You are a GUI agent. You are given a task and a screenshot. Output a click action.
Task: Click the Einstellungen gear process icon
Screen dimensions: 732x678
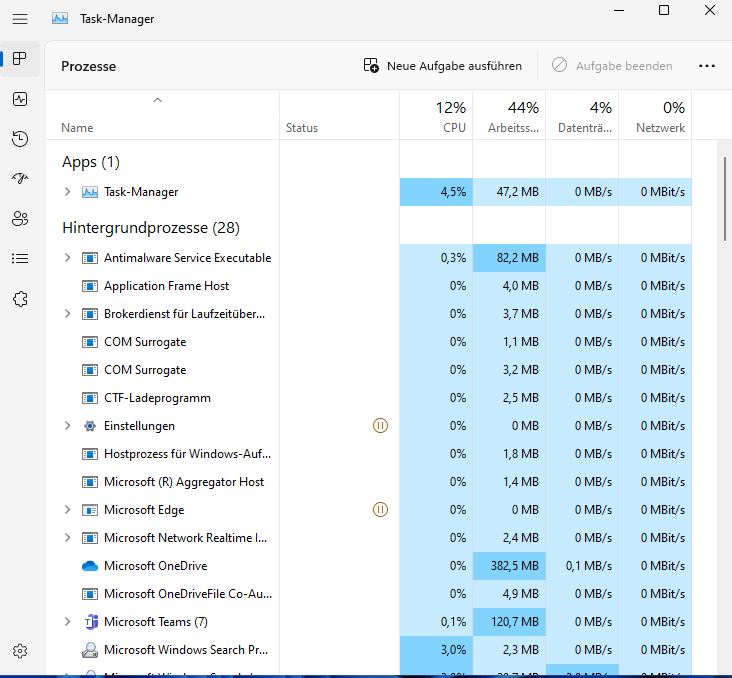90,426
